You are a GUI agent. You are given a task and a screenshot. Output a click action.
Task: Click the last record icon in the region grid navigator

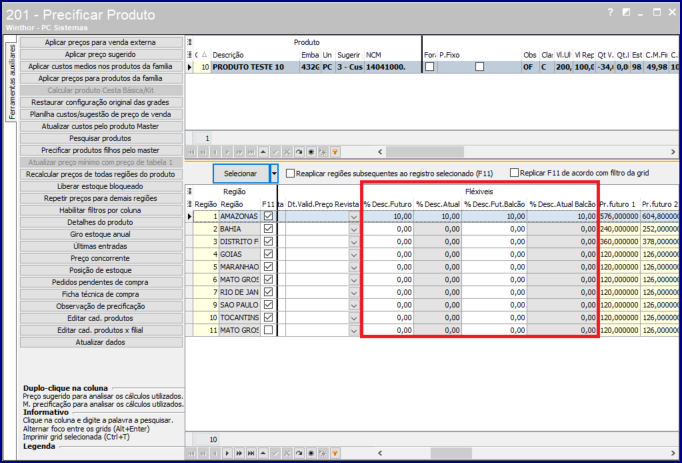click(x=251, y=453)
